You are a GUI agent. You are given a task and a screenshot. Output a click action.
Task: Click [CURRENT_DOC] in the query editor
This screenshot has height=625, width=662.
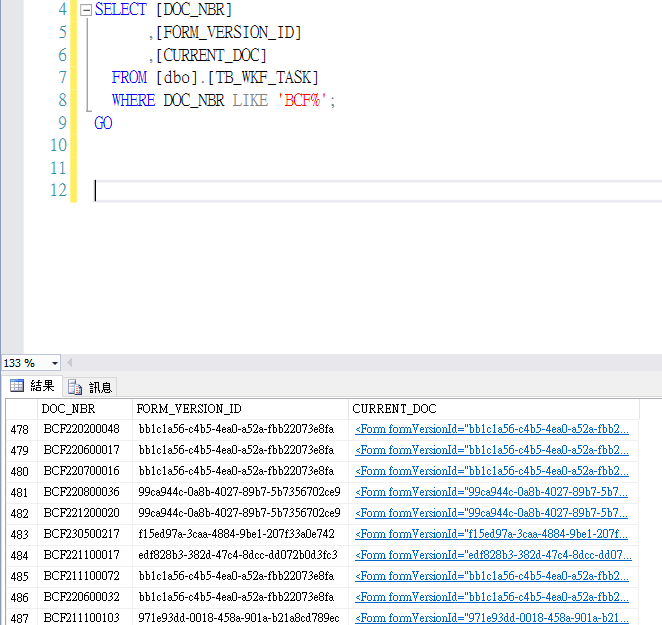coord(211,55)
